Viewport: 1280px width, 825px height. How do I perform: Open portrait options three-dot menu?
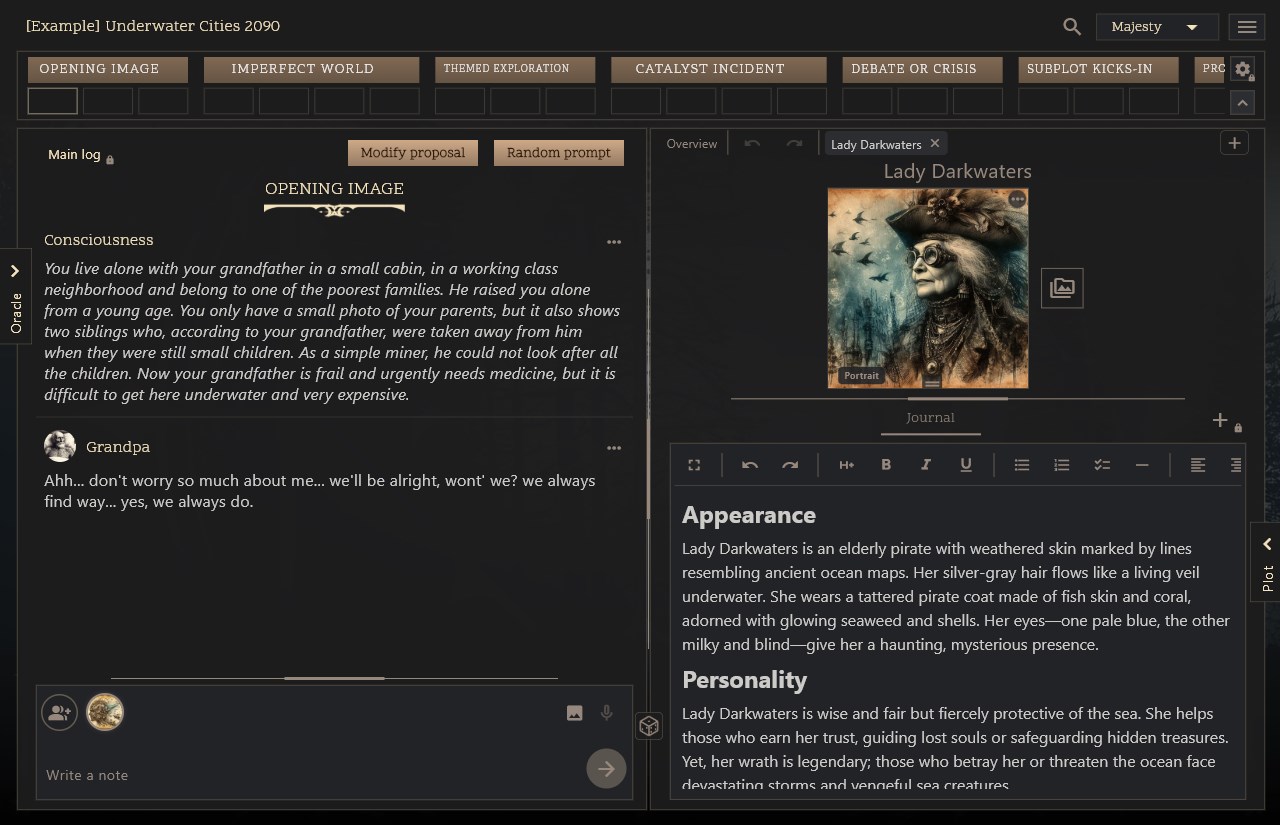pyautogui.click(x=1017, y=200)
